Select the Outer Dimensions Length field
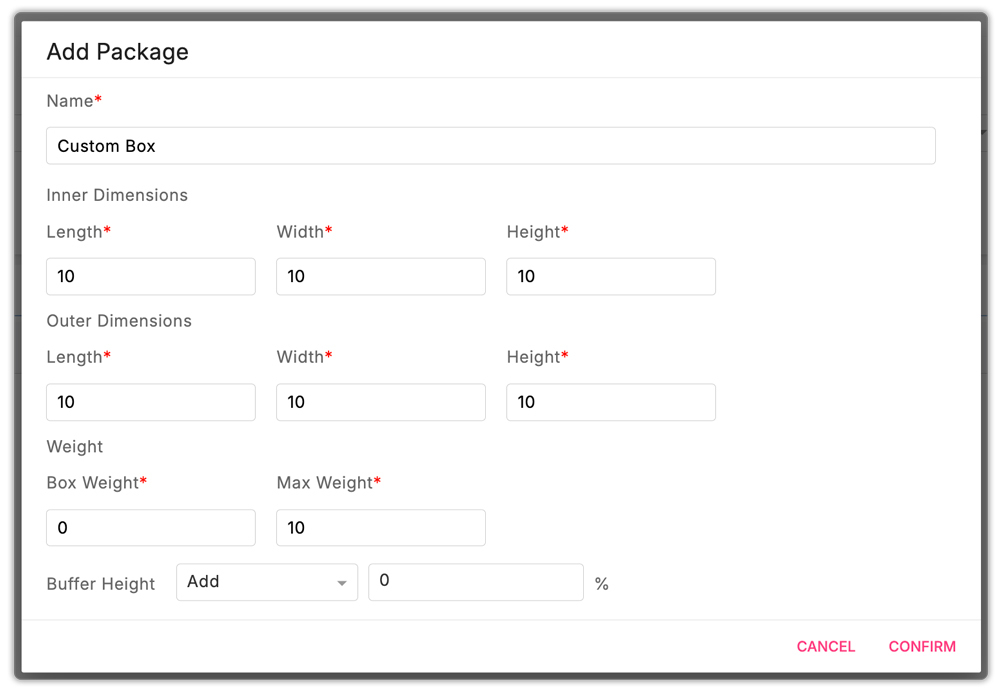The width and height of the screenshot is (1000, 690). [x=150, y=402]
